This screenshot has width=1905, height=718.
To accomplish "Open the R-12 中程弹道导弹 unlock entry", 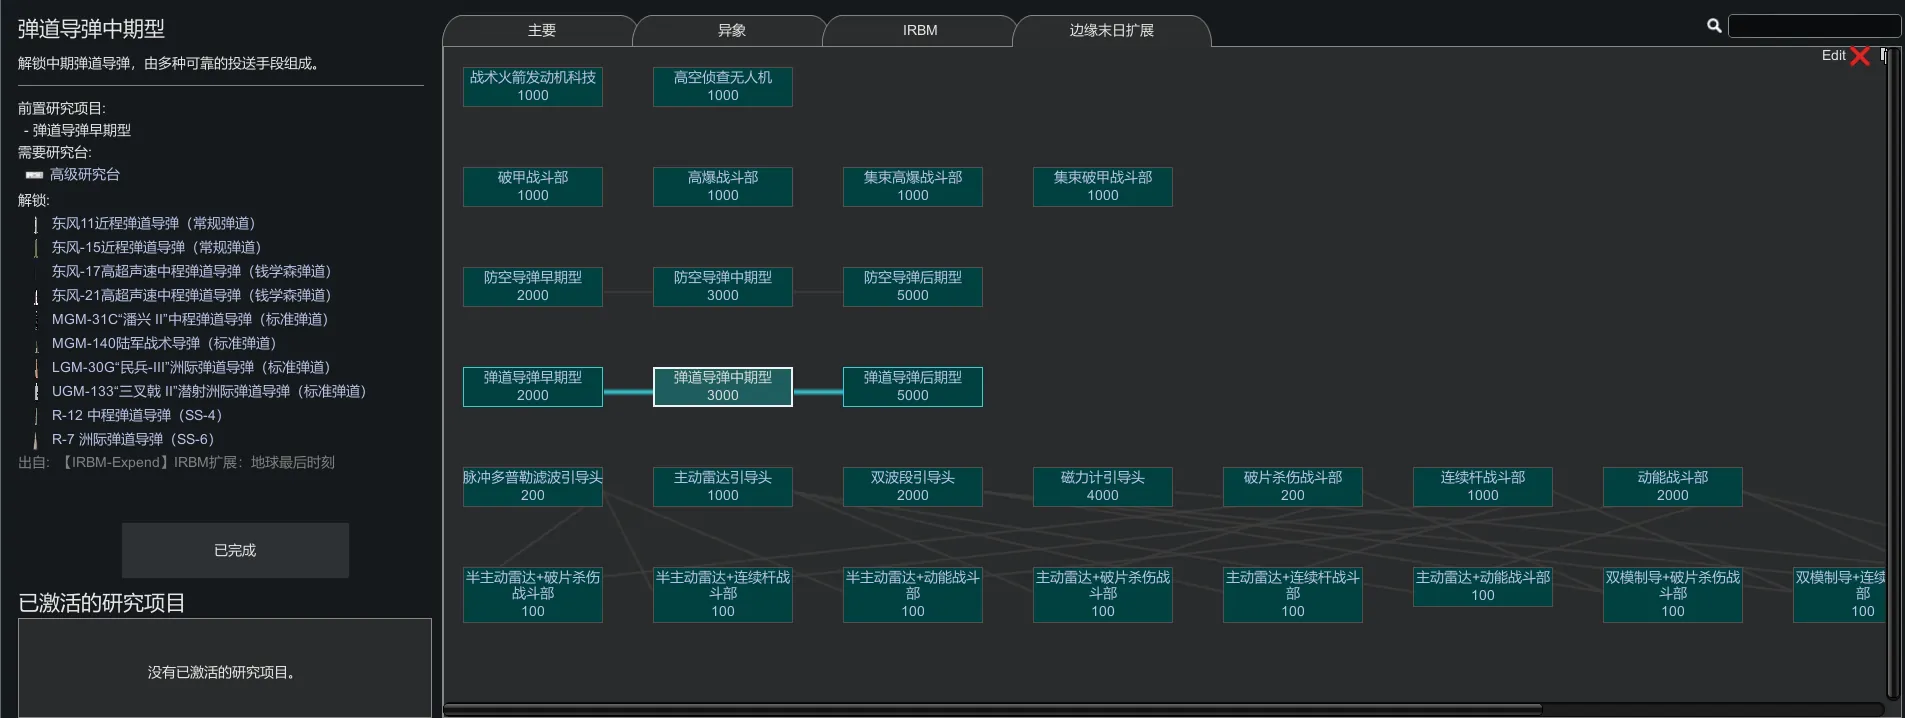I will point(136,416).
